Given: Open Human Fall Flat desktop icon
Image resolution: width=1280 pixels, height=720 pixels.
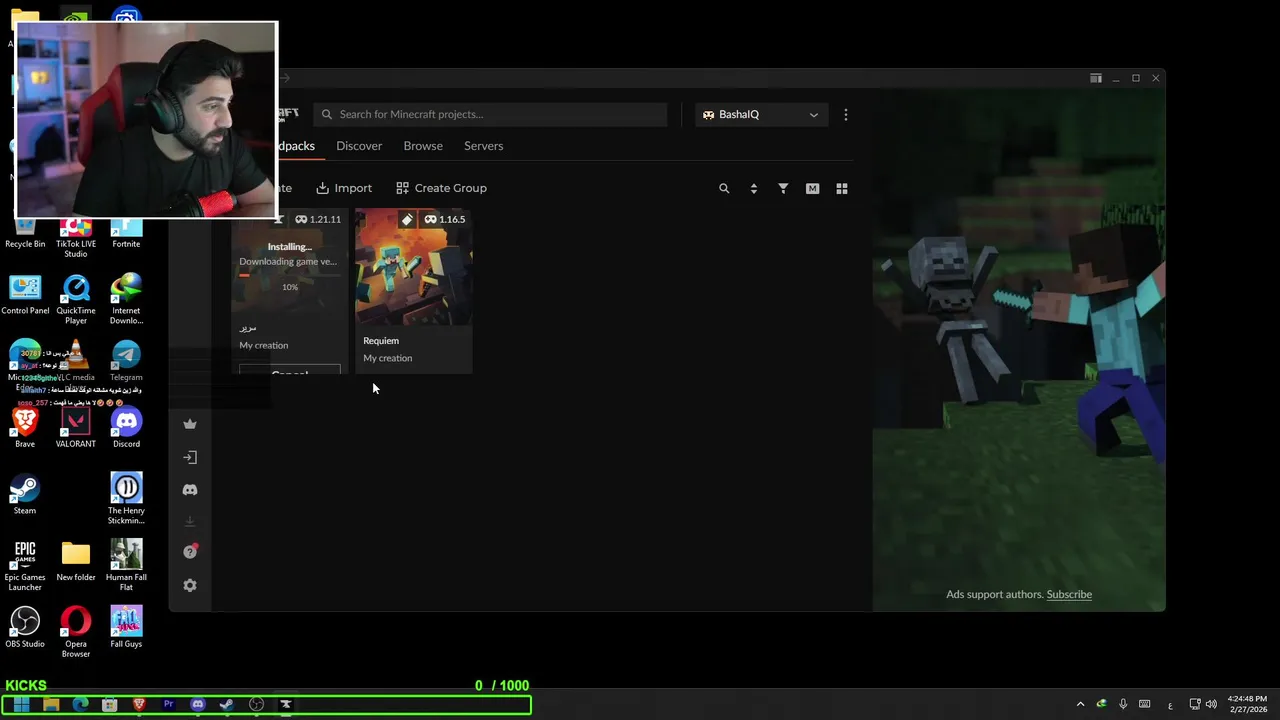Looking at the screenshot, I should coord(126,566).
